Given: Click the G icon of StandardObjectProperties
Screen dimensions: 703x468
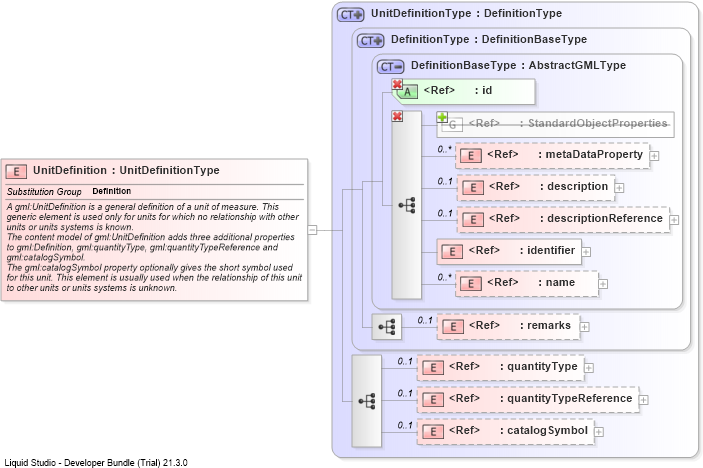Looking at the screenshot, I should 453,125.
